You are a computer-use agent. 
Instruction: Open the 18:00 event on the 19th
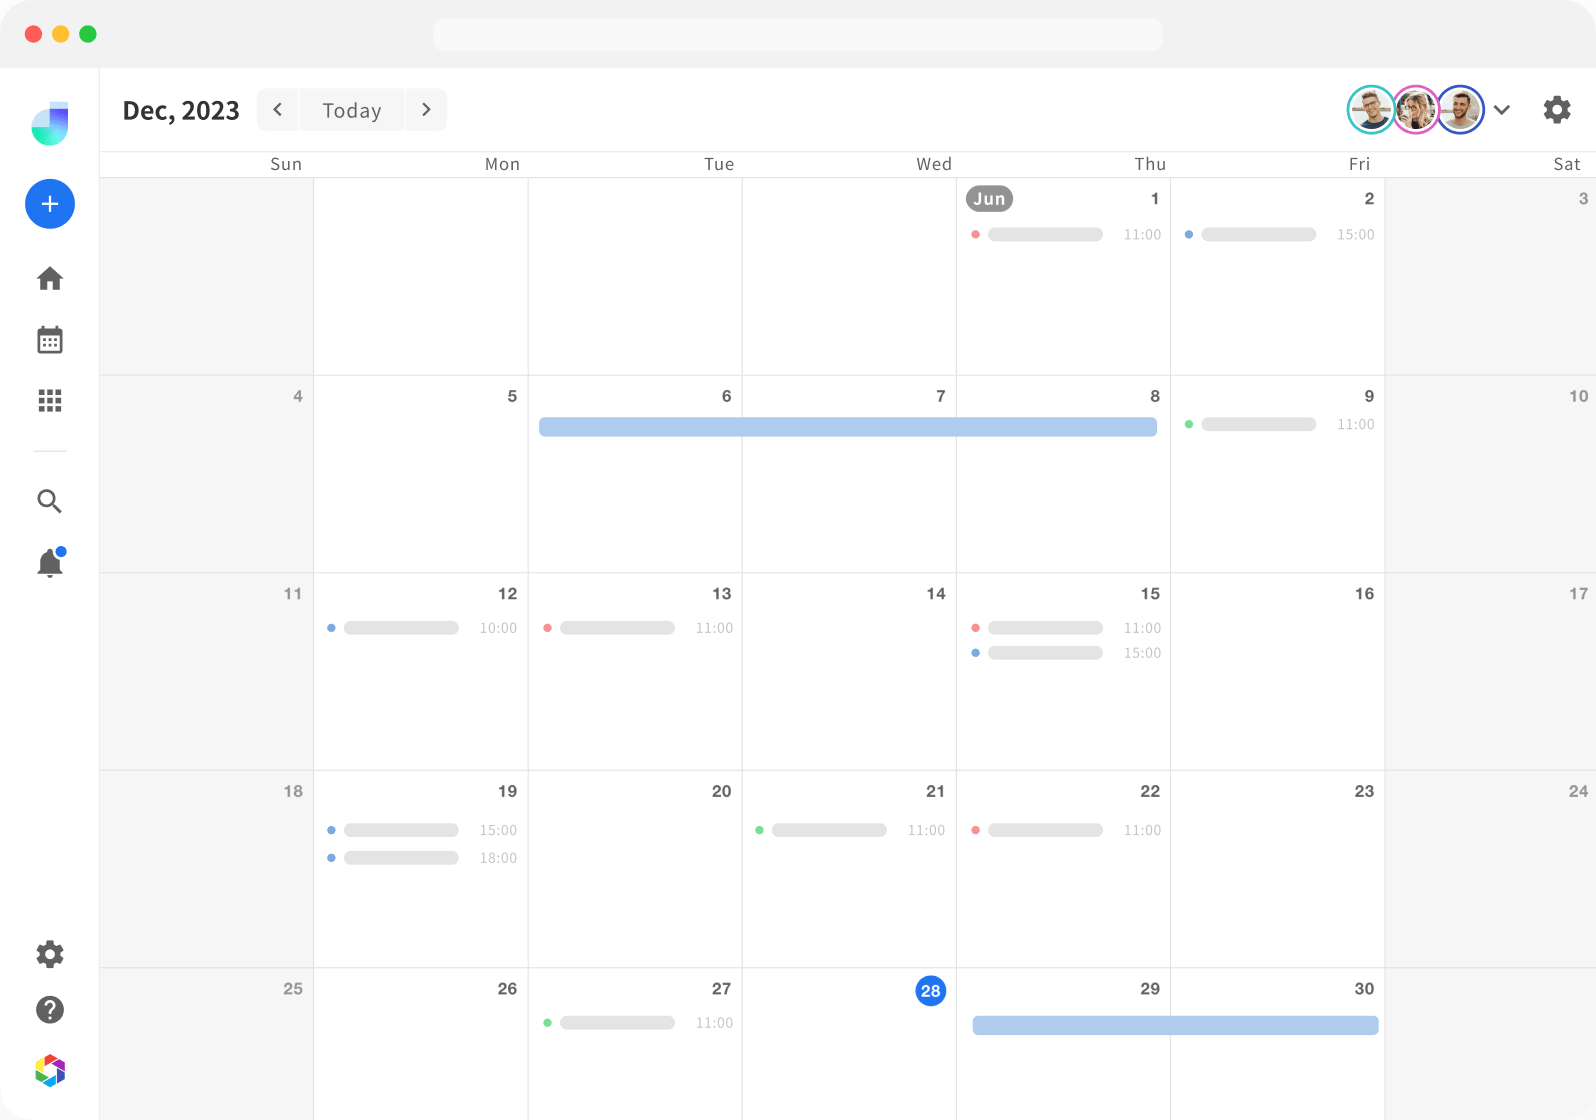[x=421, y=858]
